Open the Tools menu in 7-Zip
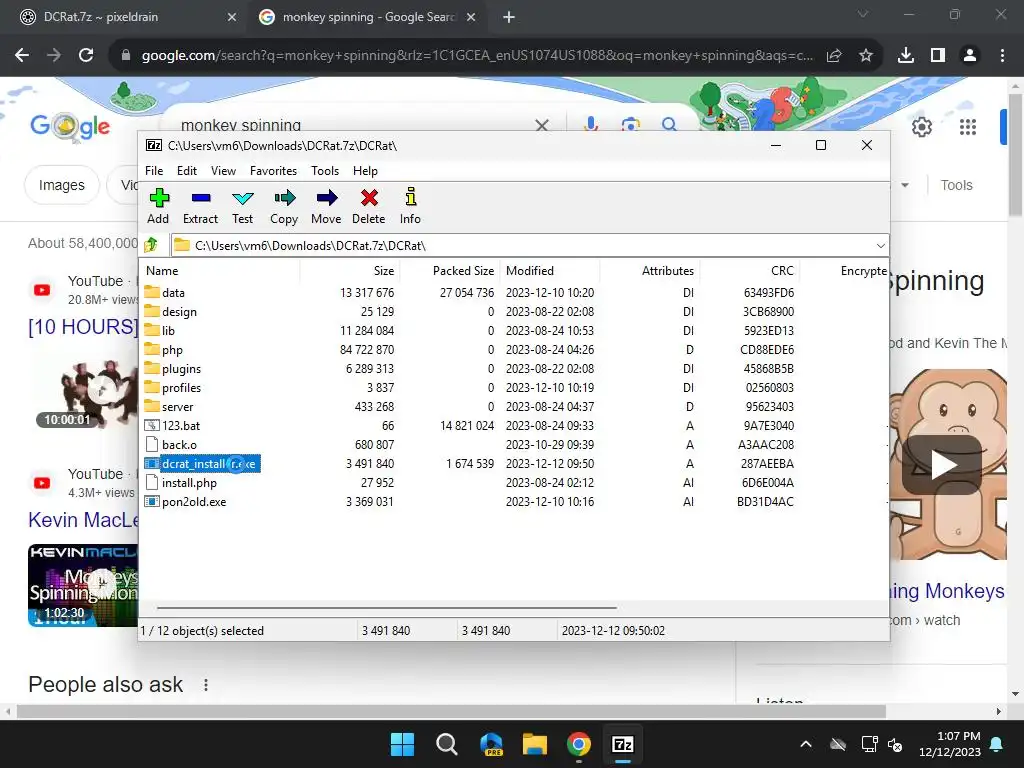 pyautogui.click(x=325, y=170)
